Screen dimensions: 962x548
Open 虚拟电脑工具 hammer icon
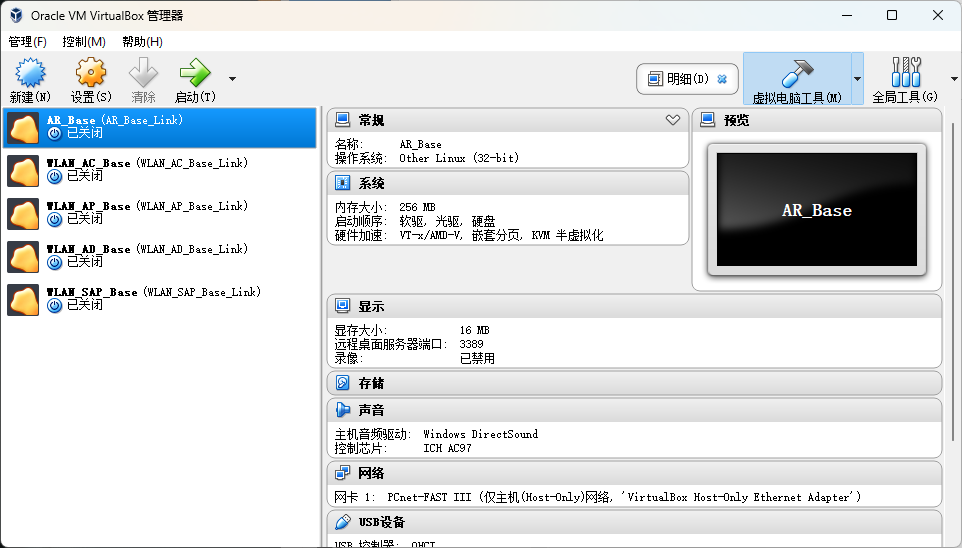click(x=797, y=74)
